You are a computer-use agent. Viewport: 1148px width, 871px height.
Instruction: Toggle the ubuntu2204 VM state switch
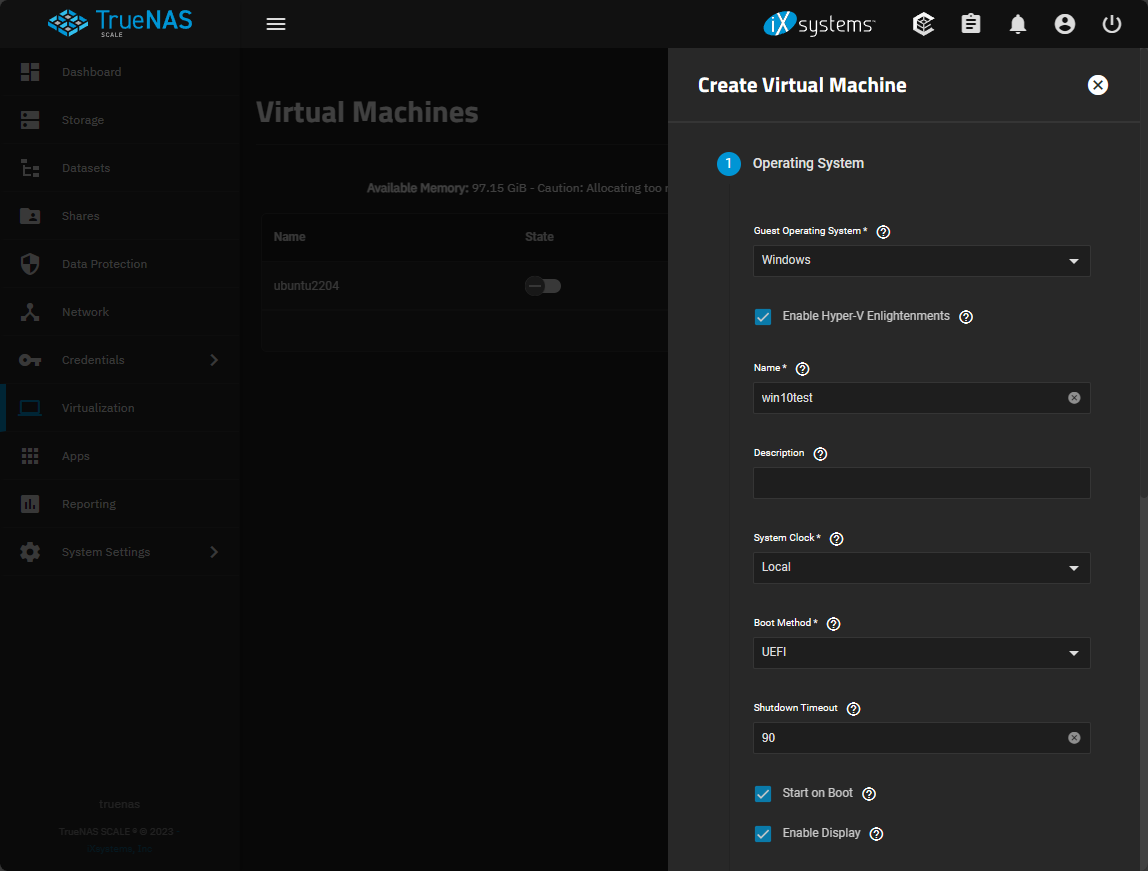point(543,287)
